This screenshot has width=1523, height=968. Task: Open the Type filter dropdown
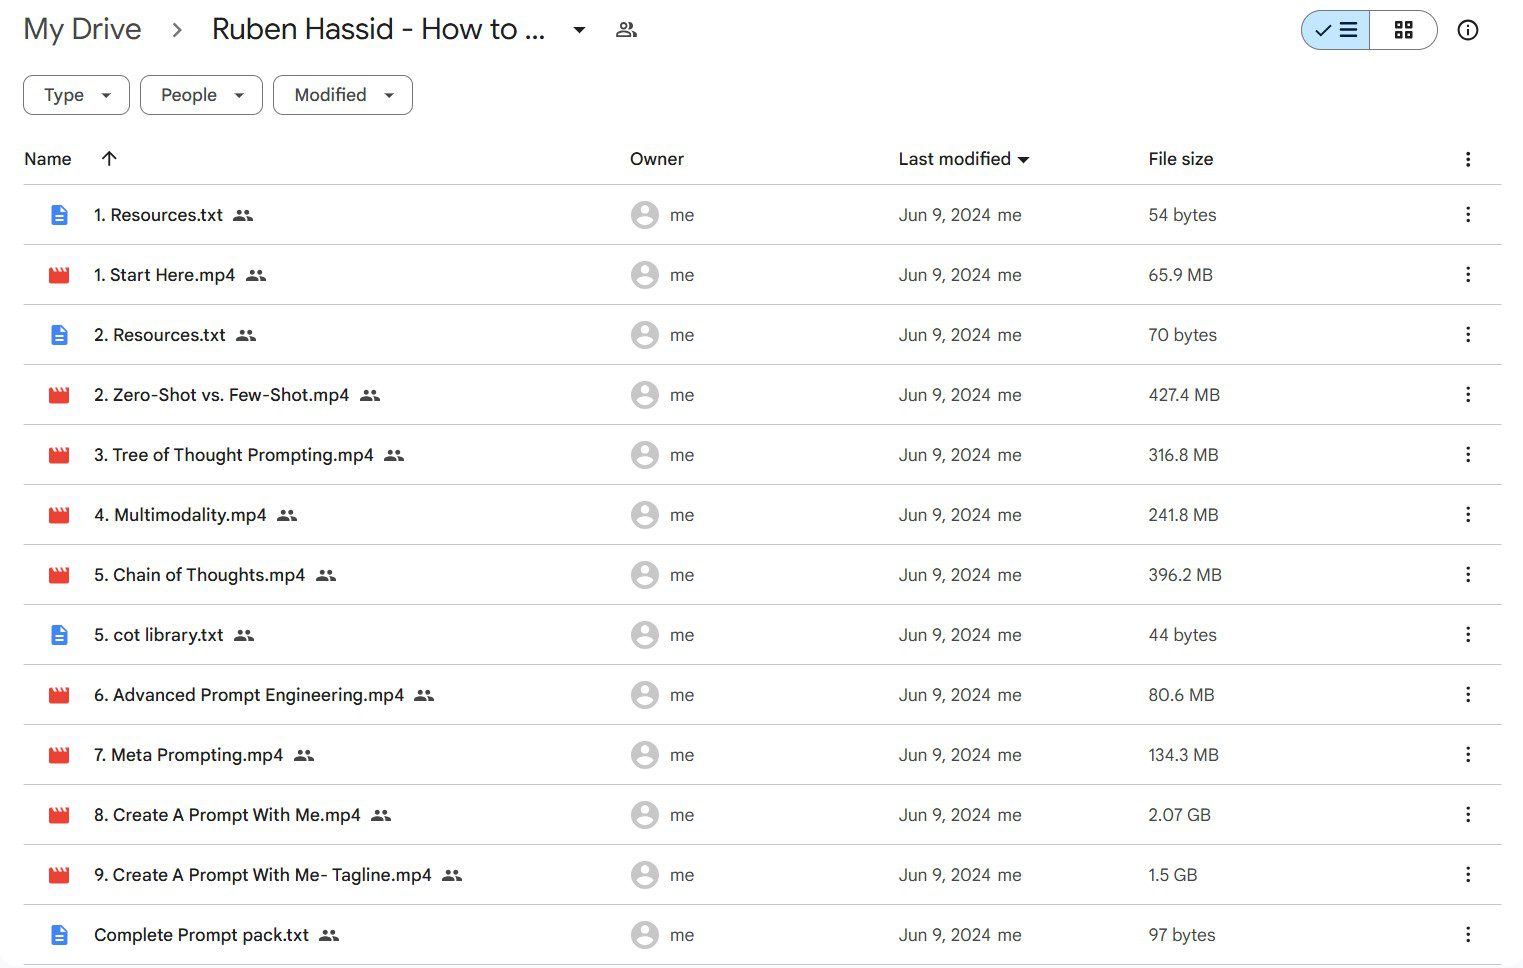(76, 95)
